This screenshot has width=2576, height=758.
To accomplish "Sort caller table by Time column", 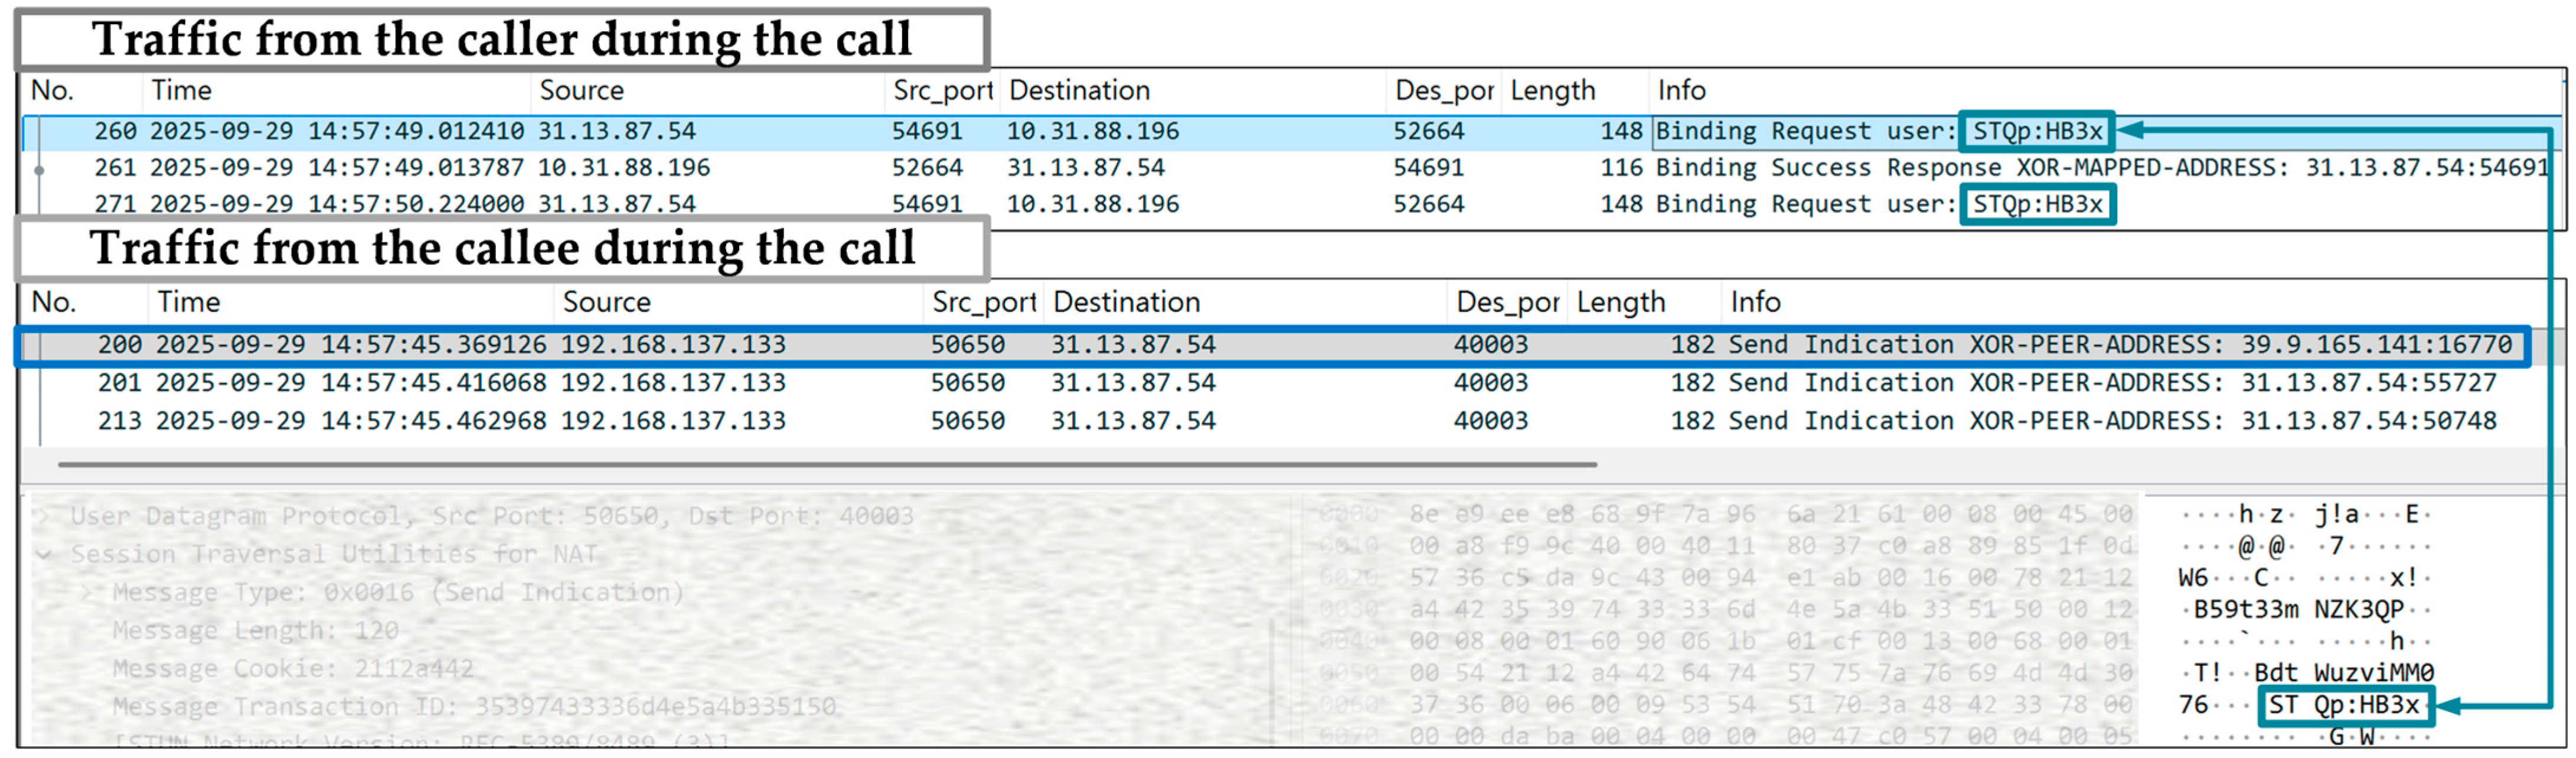I will pos(182,91).
